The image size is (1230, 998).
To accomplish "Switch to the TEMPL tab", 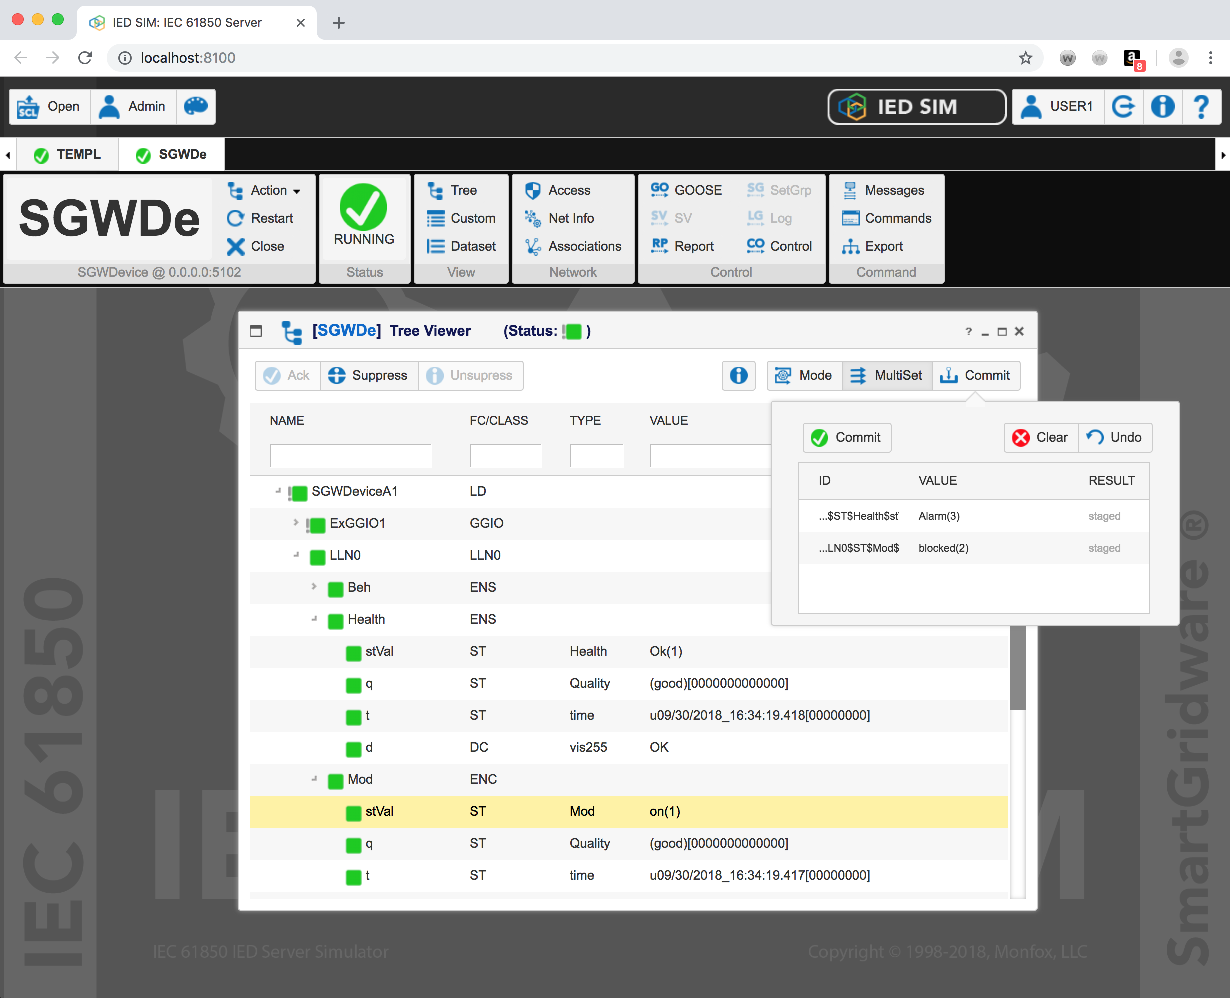I will click(x=67, y=155).
